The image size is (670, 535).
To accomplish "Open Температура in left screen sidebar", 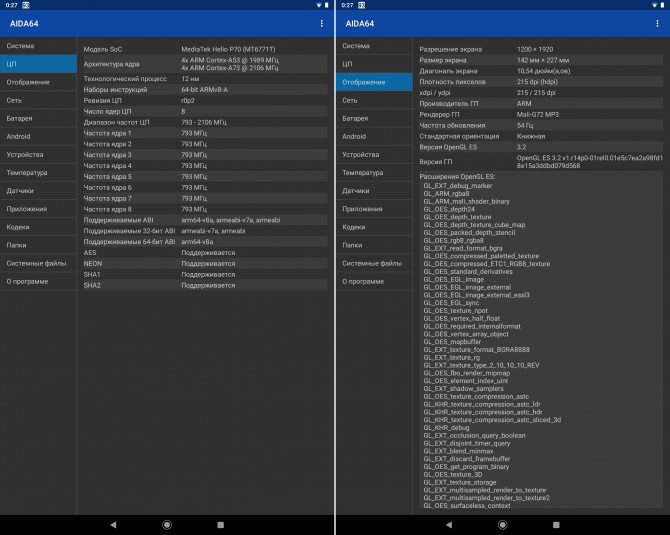I will click(x=38, y=173).
